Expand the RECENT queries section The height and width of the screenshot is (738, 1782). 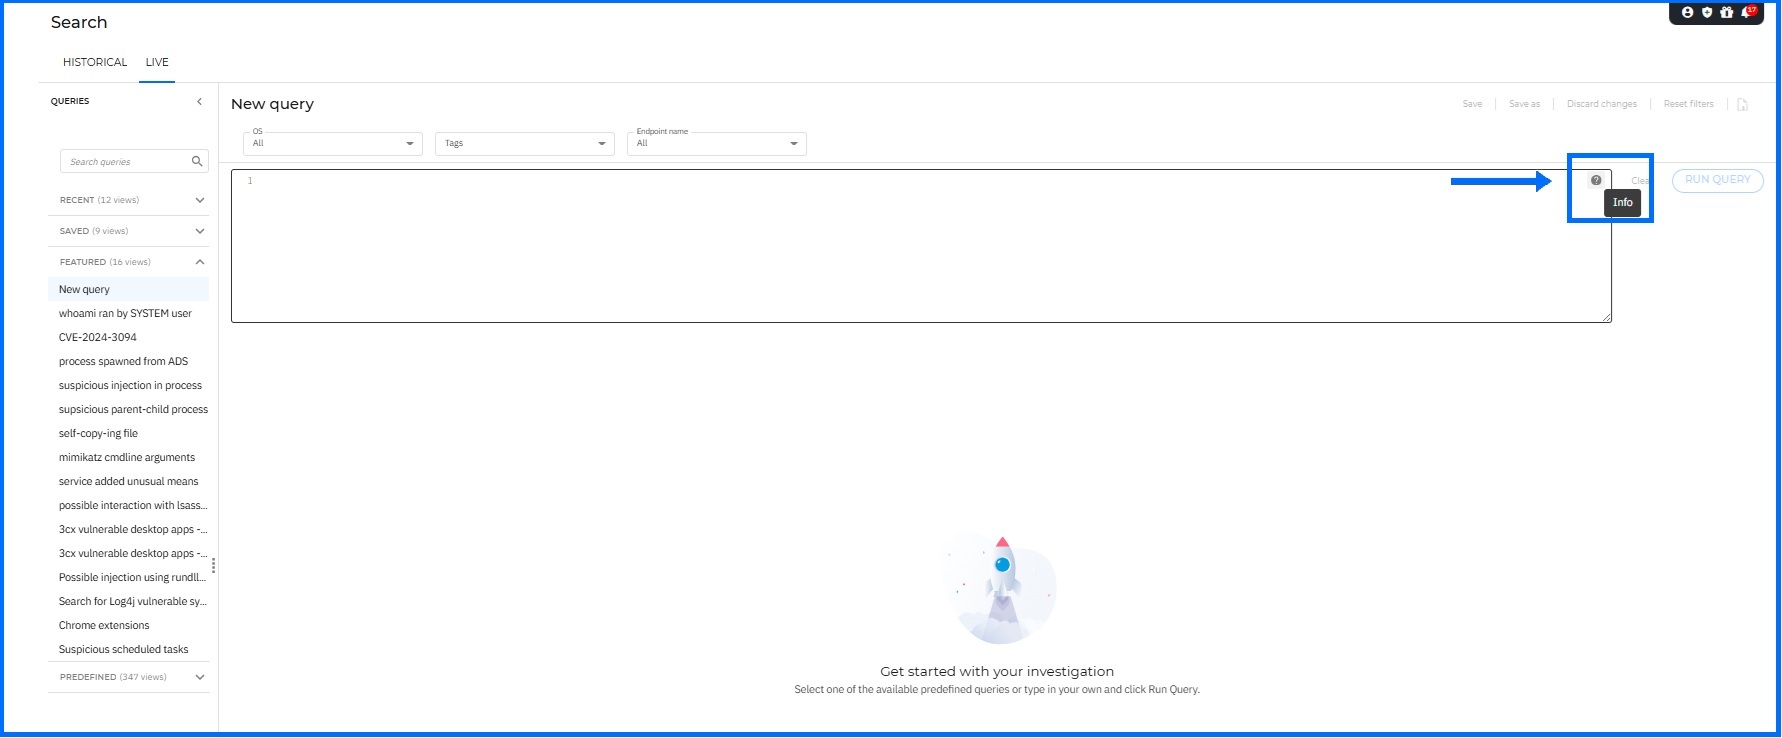coord(129,200)
